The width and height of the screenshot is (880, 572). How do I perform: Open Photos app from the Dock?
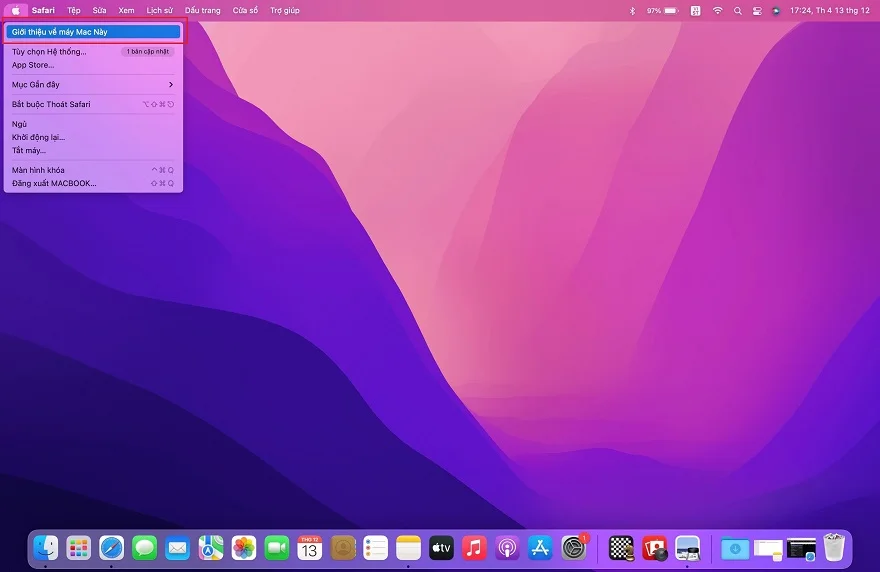point(244,547)
